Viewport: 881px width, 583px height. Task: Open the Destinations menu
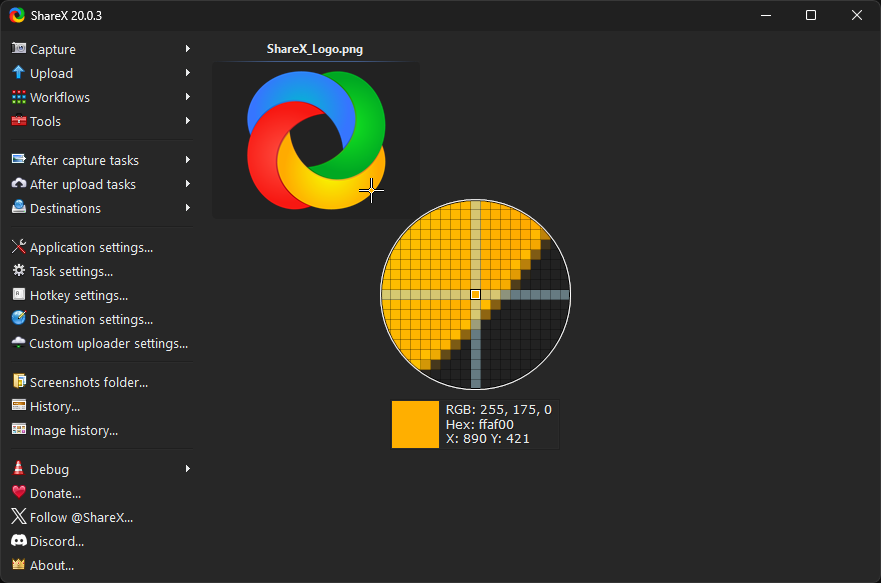101,208
